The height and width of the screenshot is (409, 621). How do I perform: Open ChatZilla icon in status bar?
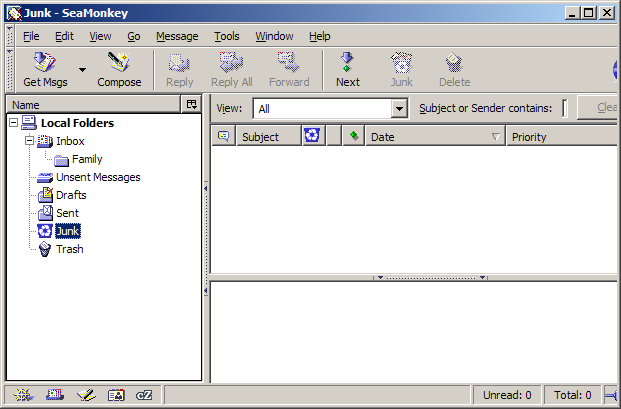[x=144, y=396]
